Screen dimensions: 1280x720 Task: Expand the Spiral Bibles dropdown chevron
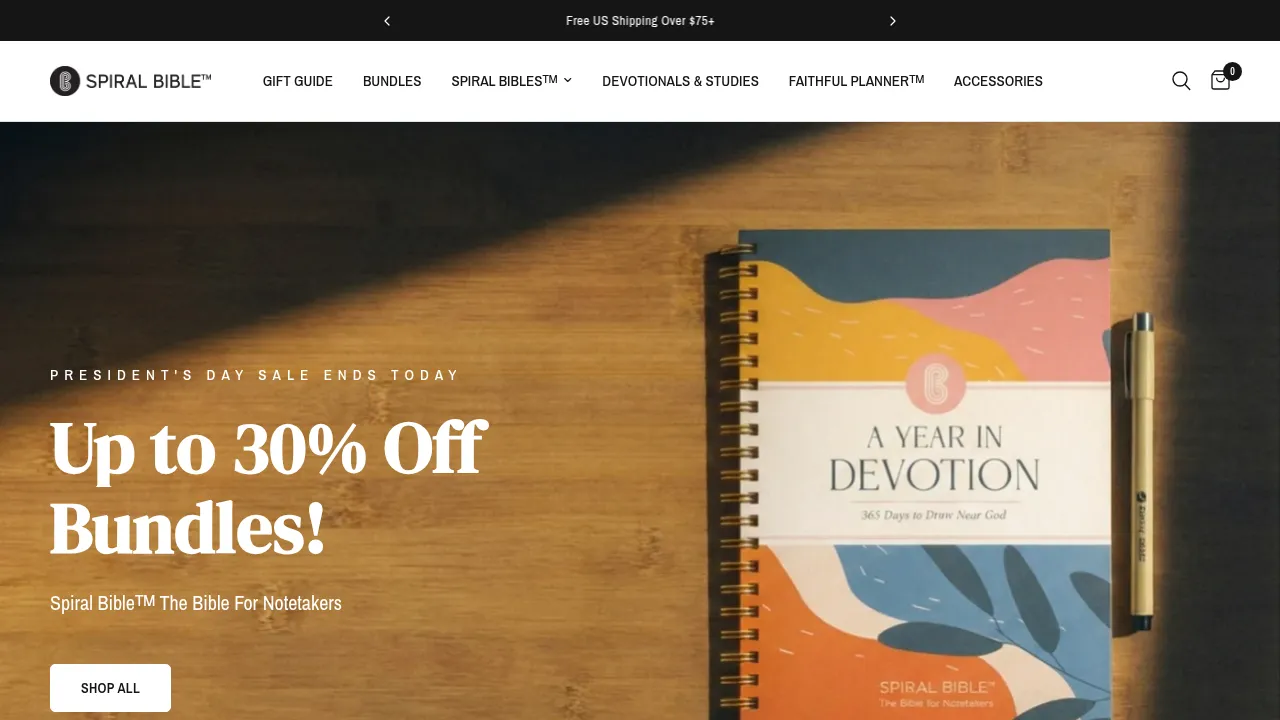pyautogui.click(x=568, y=81)
